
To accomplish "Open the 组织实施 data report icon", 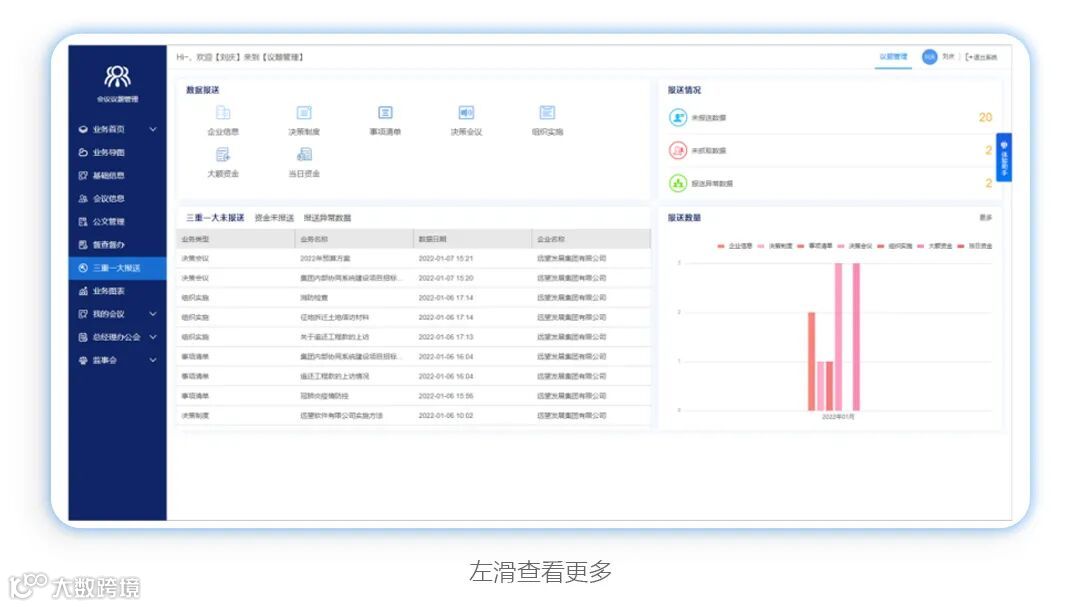I will [548, 113].
